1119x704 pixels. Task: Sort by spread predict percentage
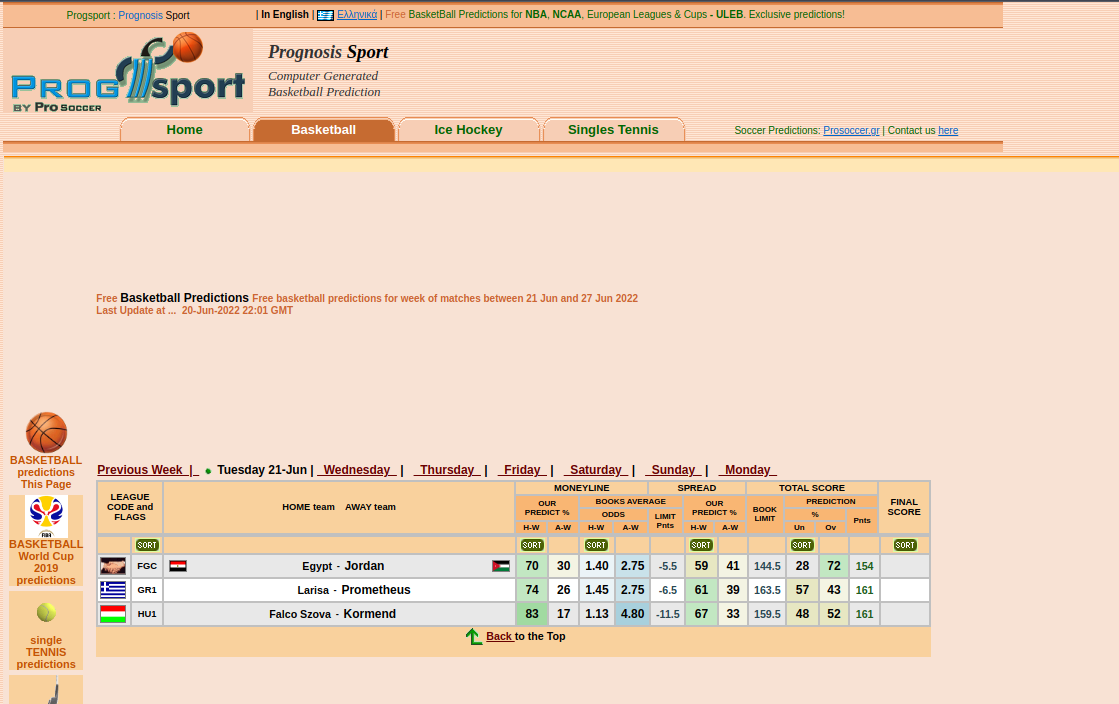(x=701, y=545)
